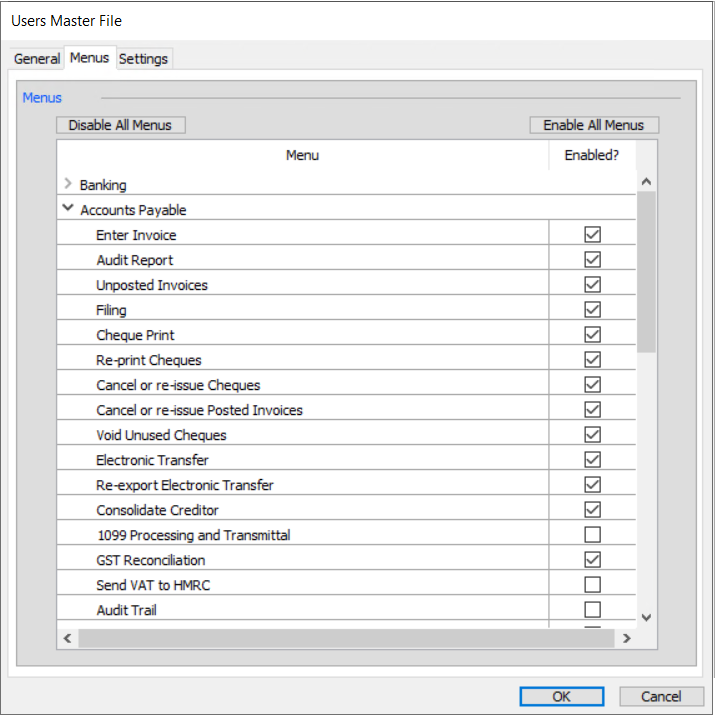716x715 pixels.
Task: Click the Disable All Menus button
Action: point(121,125)
